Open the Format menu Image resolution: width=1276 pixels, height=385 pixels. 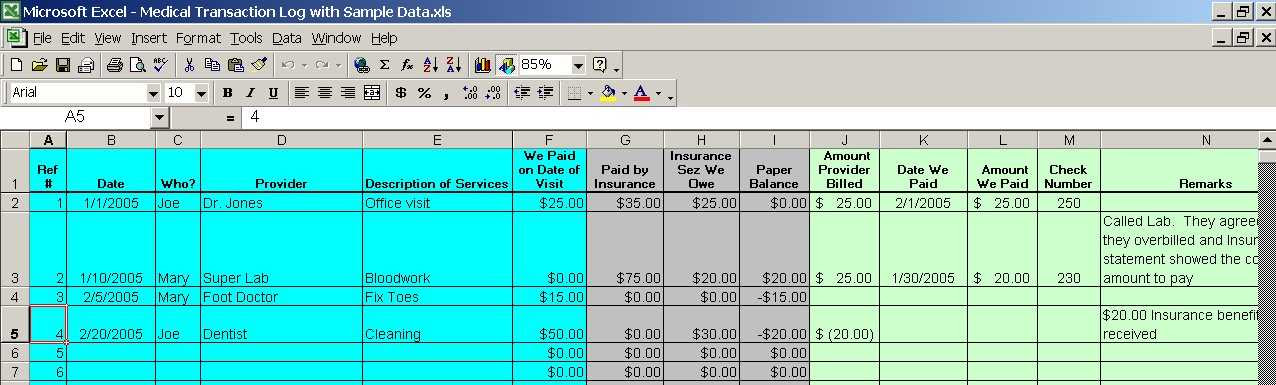point(198,38)
